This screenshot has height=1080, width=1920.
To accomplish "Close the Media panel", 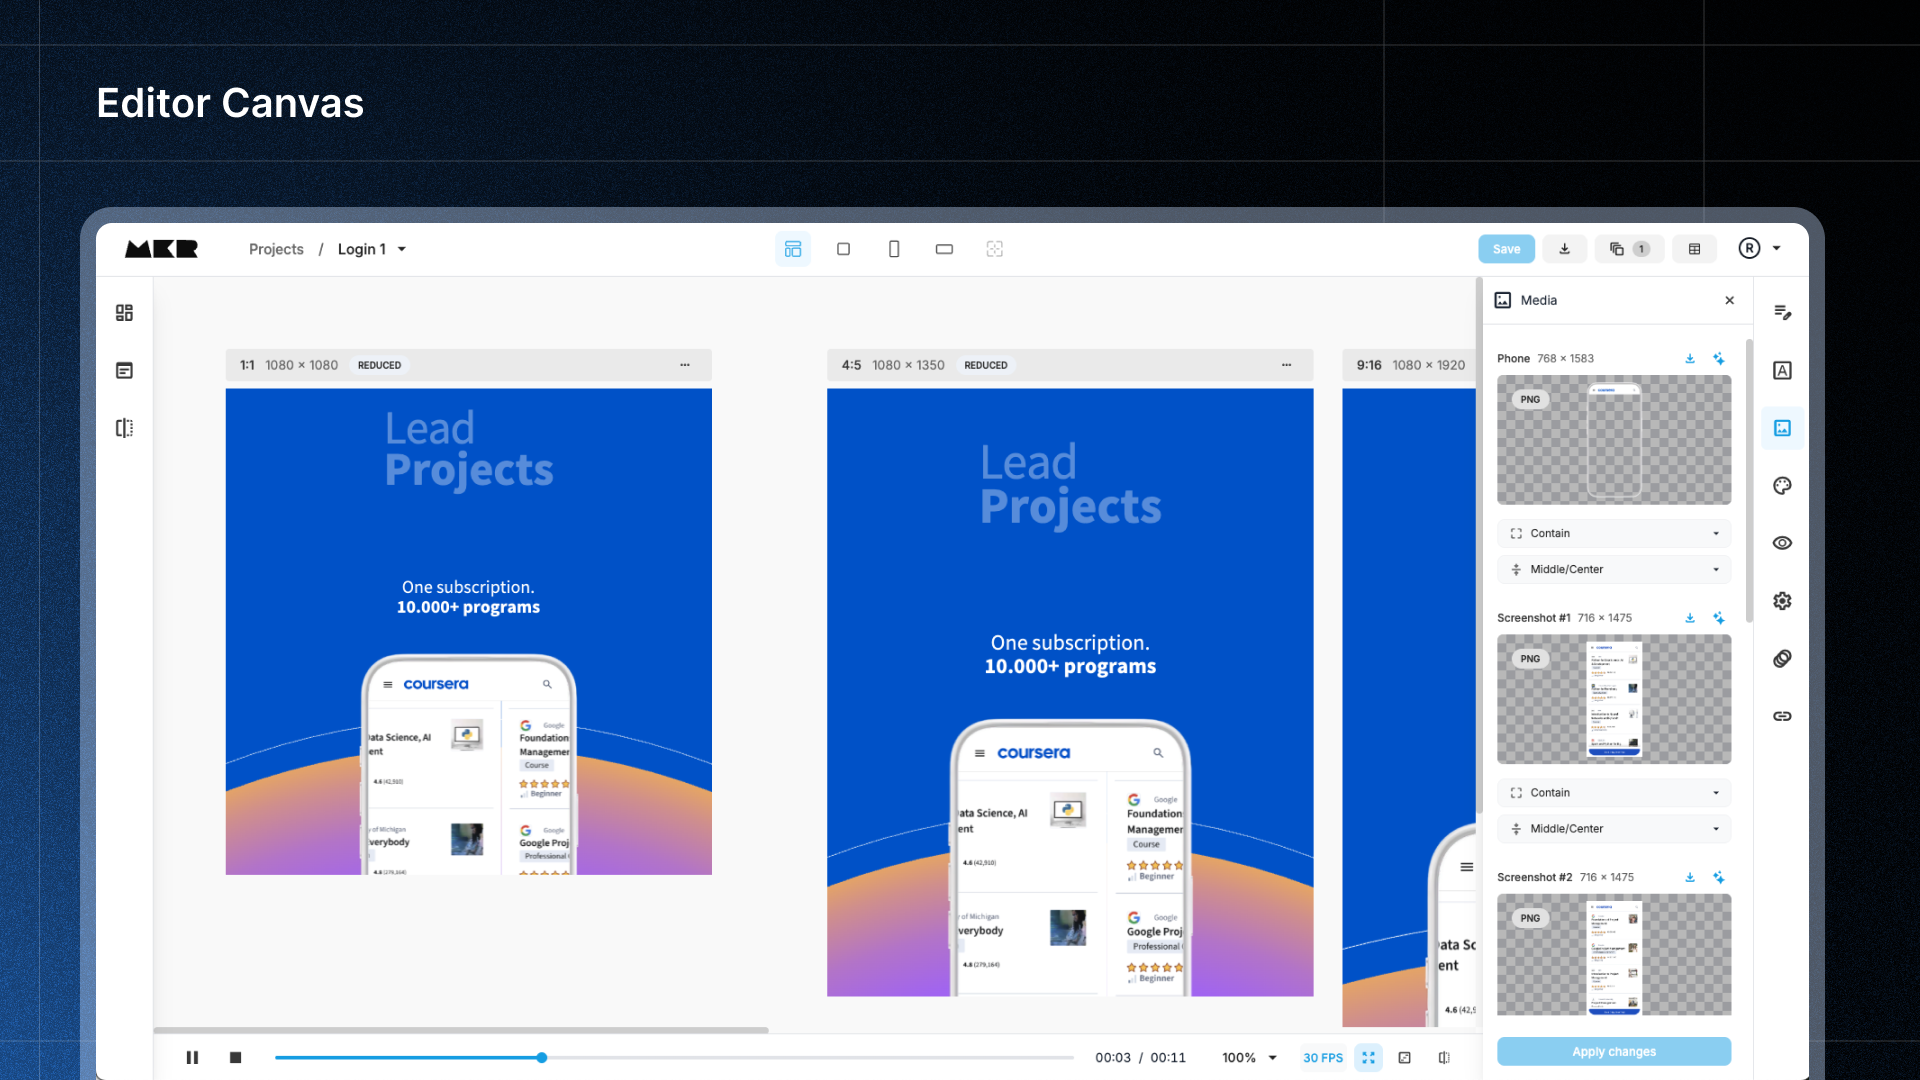I will 1730,300.
